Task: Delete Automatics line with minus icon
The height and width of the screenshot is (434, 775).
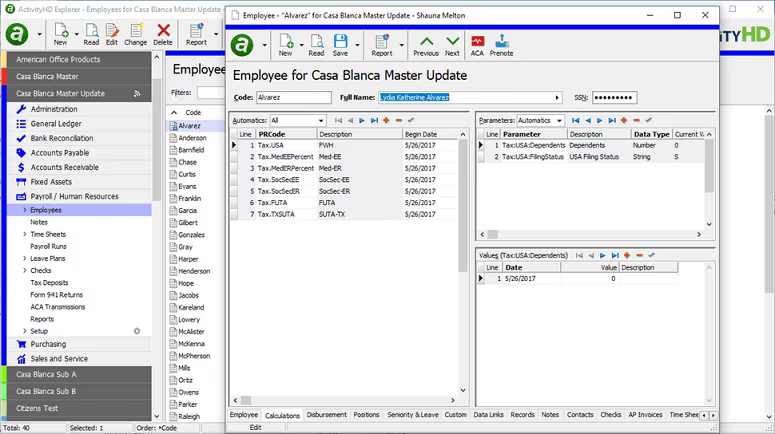Action: click(399, 120)
